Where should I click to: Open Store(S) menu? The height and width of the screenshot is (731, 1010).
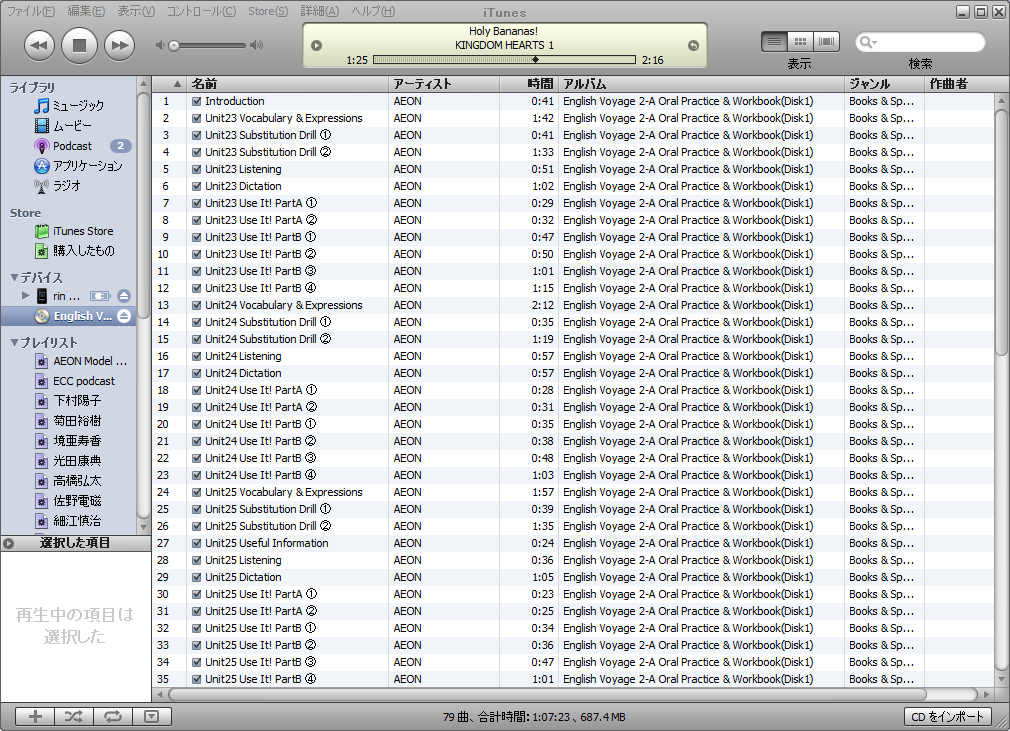point(268,11)
